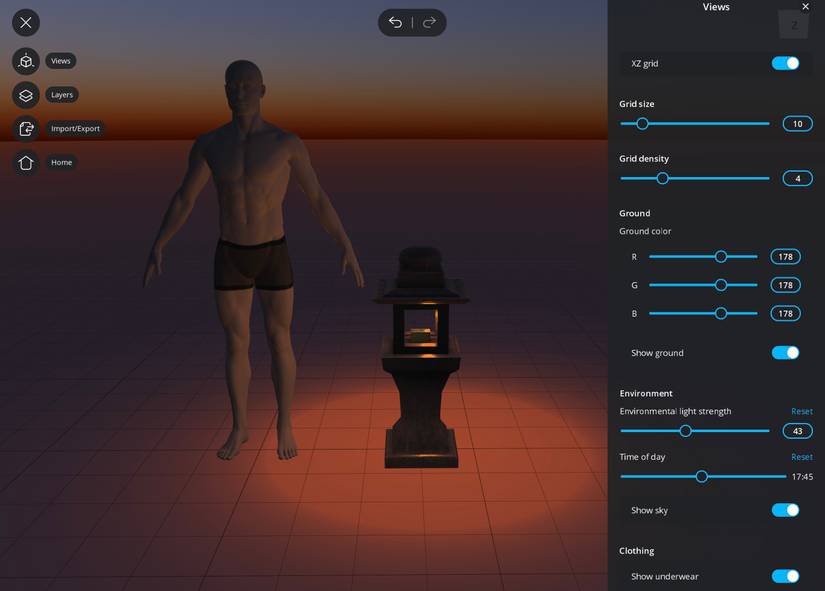Edit the B value field 178
Screen dimensions: 825x591
[x=786, y=314]
